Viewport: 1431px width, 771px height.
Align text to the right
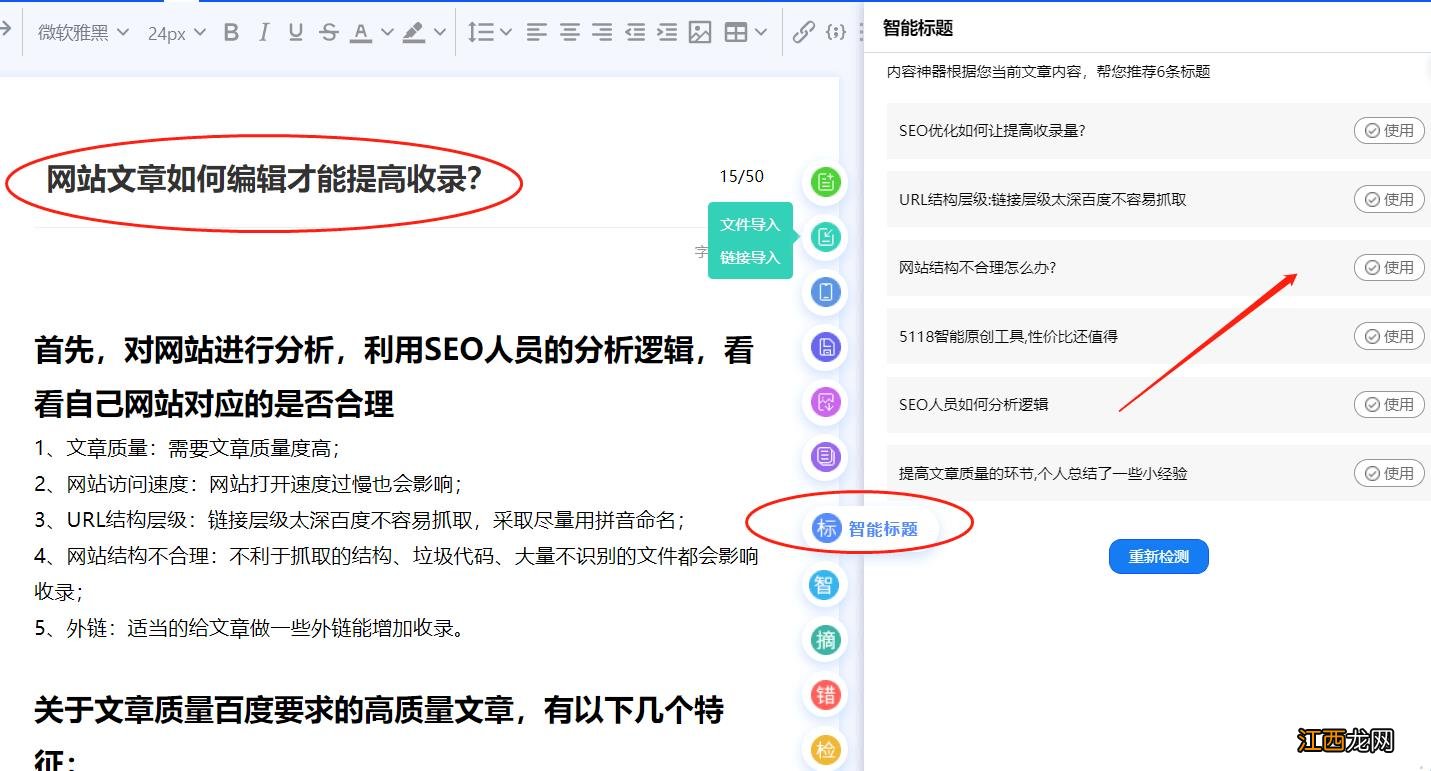pyautogui.click(x=602, y=32)
